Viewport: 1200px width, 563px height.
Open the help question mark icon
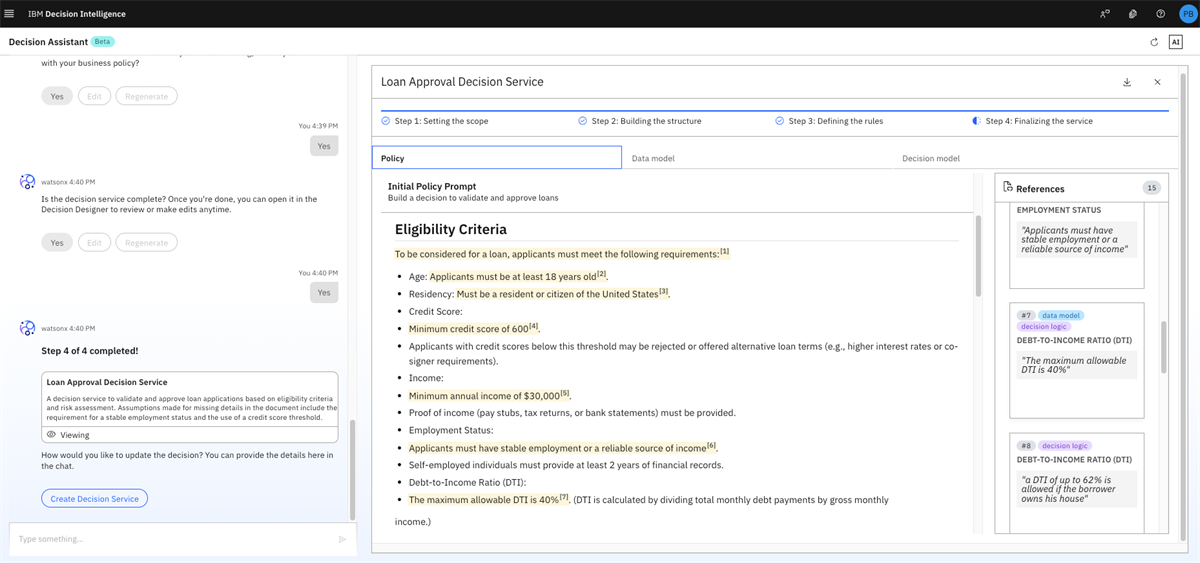coord(1160,14)
